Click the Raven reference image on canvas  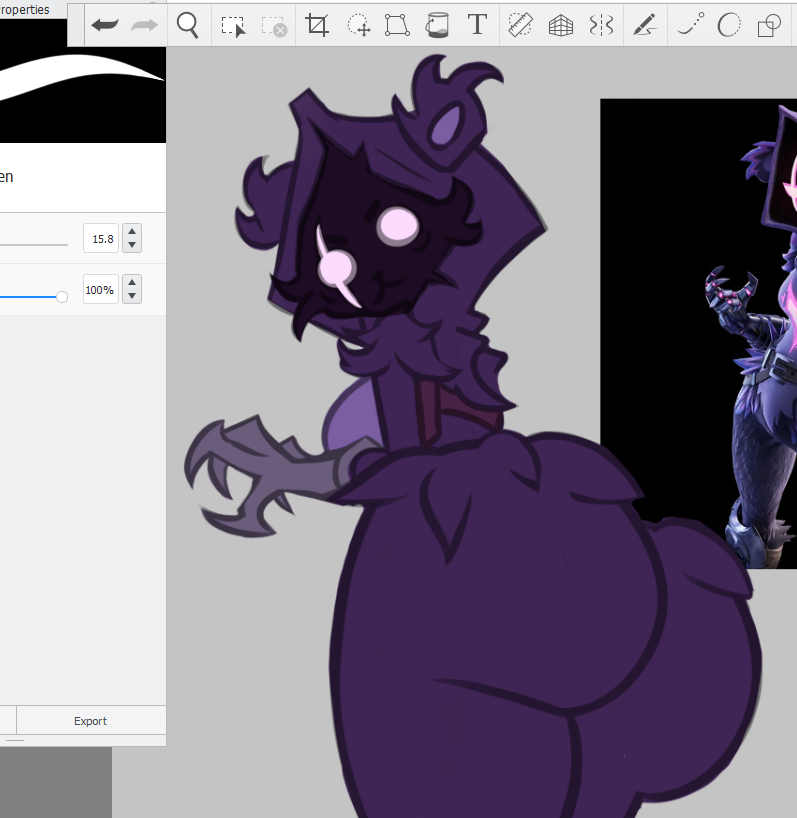[x=698, y=333]
